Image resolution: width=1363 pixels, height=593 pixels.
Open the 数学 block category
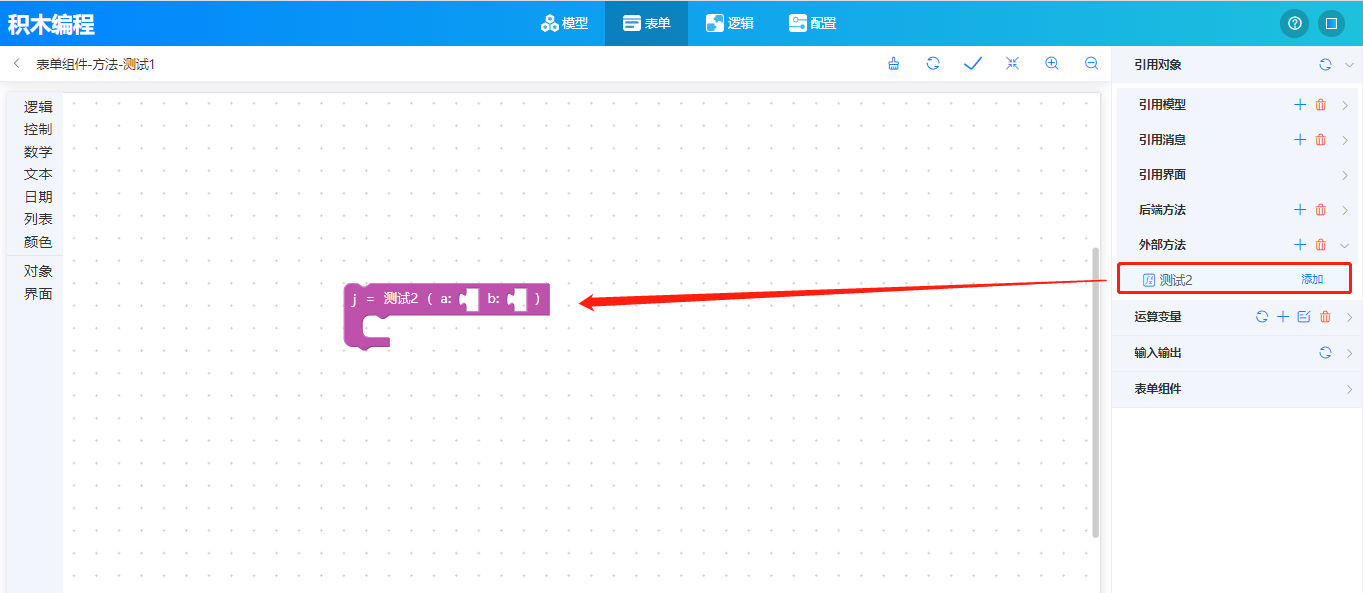(38, 152)
